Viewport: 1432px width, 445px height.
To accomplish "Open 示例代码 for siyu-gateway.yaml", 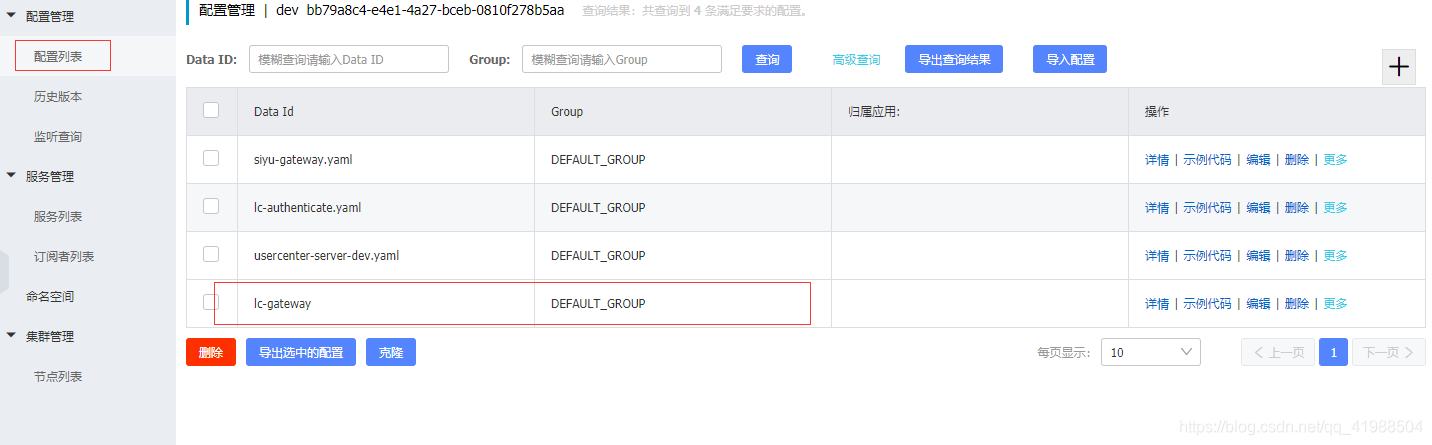I will [1207, 160].
